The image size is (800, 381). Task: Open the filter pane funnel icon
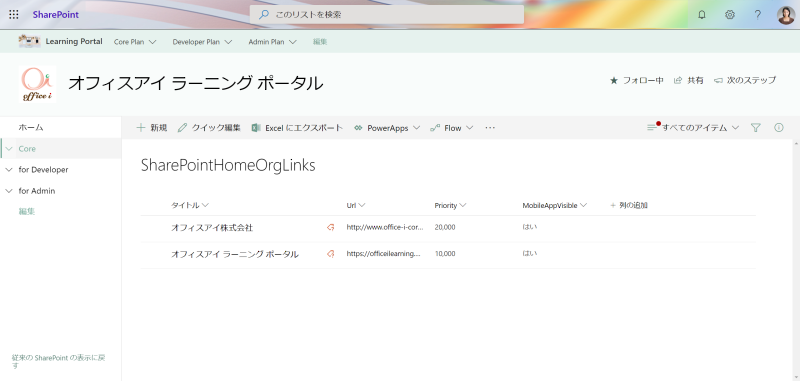756,128
